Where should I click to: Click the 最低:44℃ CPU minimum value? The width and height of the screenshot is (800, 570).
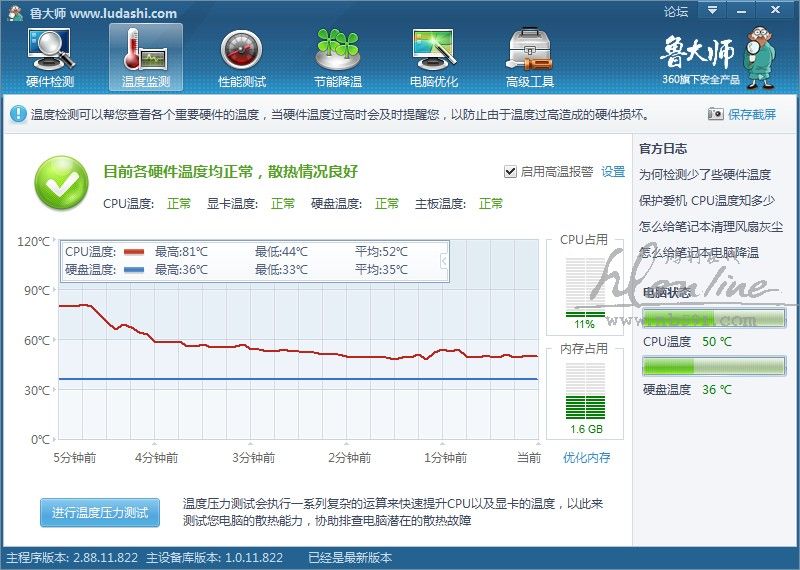282,252
